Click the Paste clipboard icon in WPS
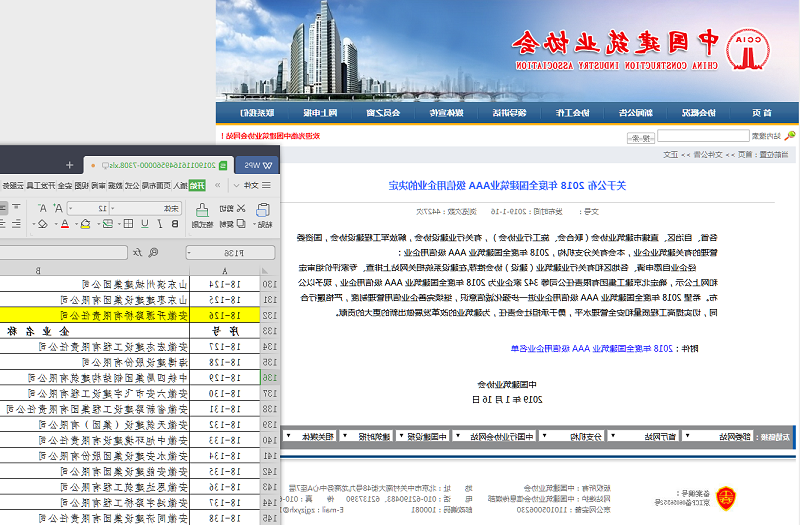 [263, 210]
